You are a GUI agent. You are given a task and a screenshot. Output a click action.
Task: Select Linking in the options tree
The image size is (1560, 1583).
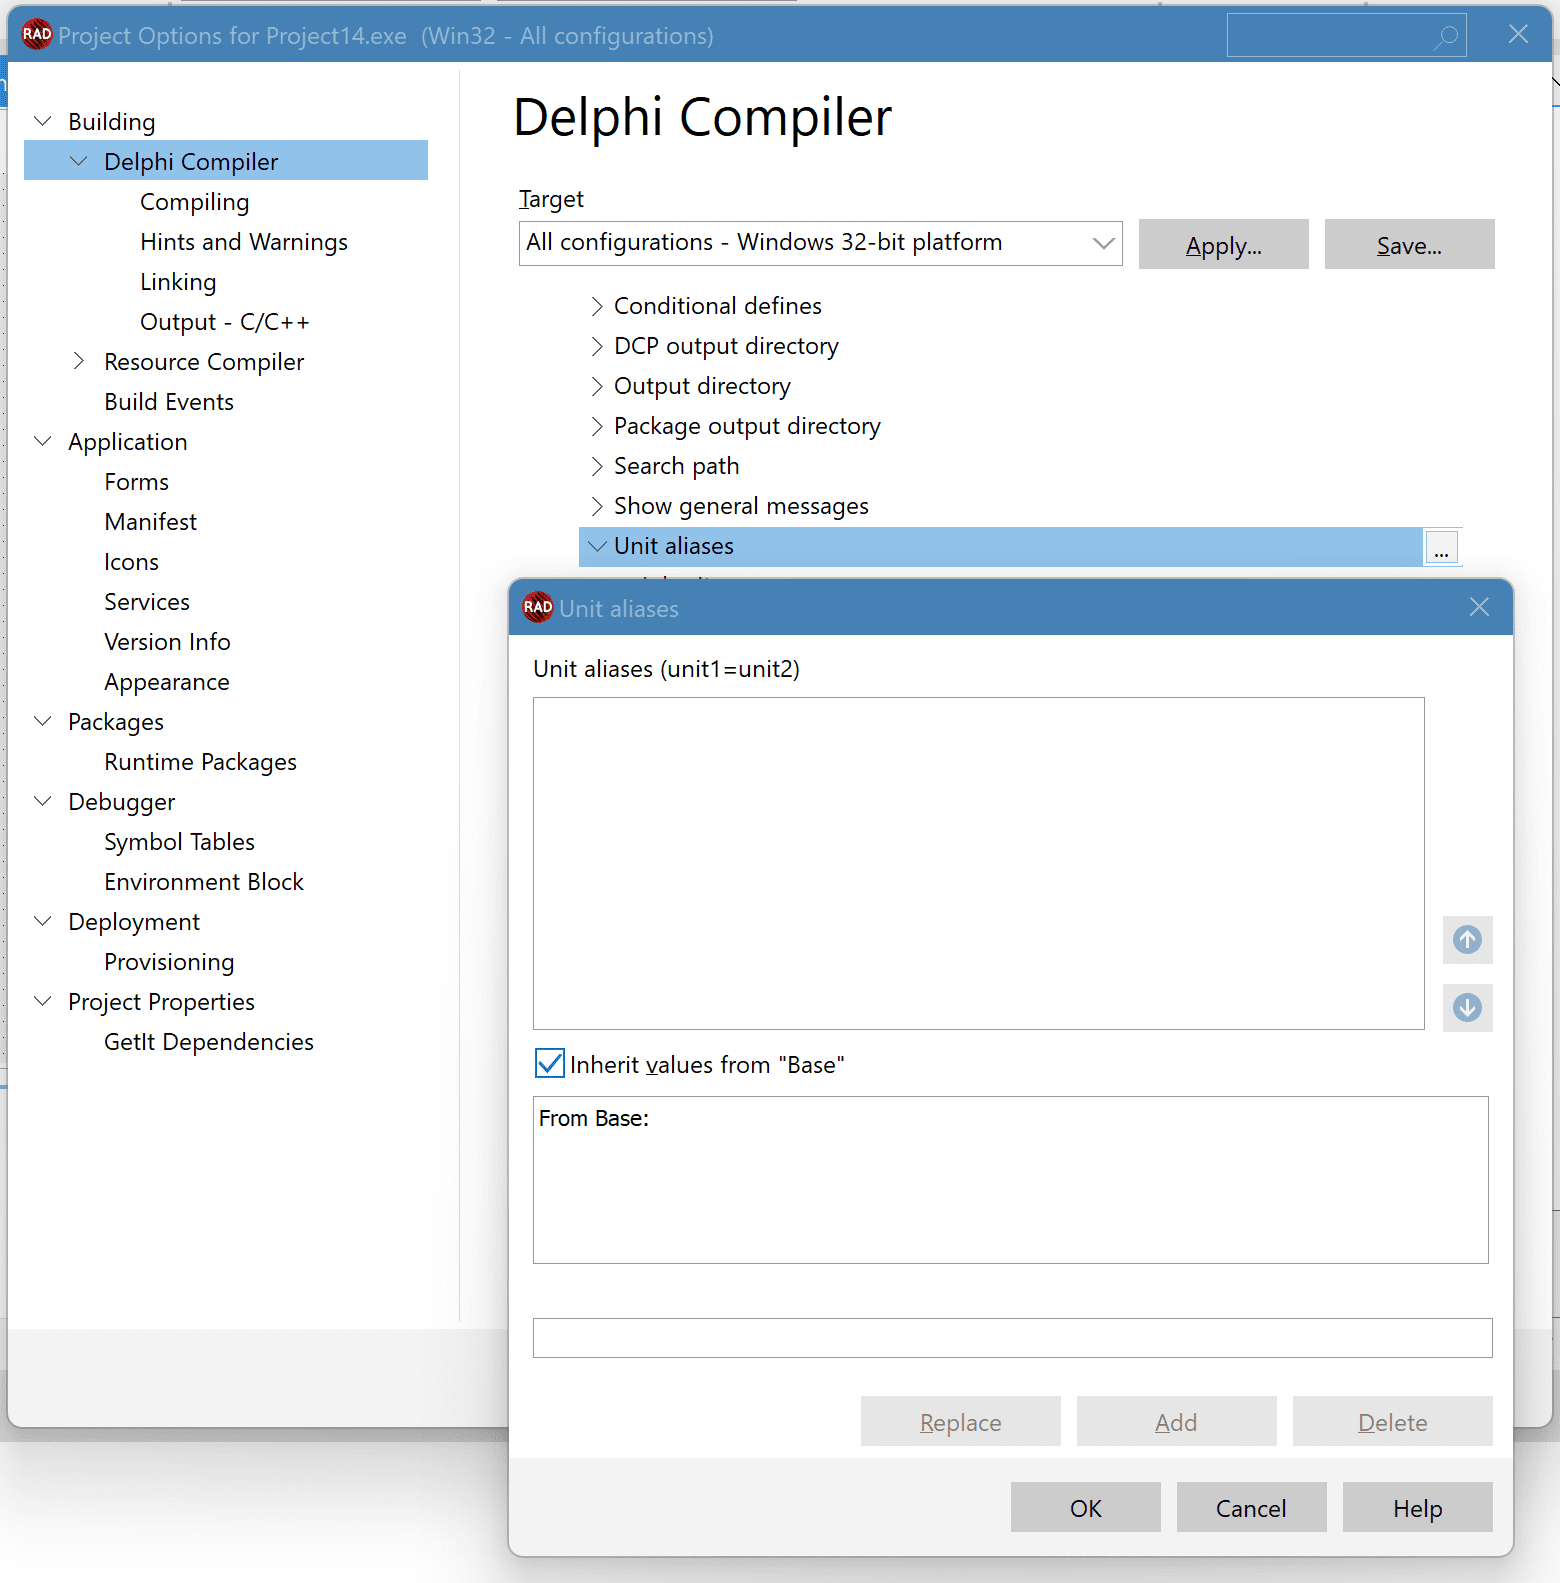click(x=178, y=282)
